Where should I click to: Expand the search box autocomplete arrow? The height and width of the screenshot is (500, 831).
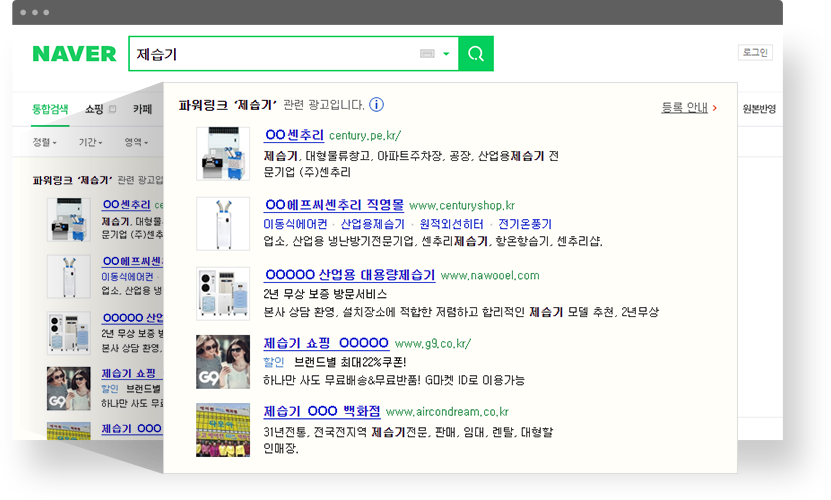click(x=446, y=54)
